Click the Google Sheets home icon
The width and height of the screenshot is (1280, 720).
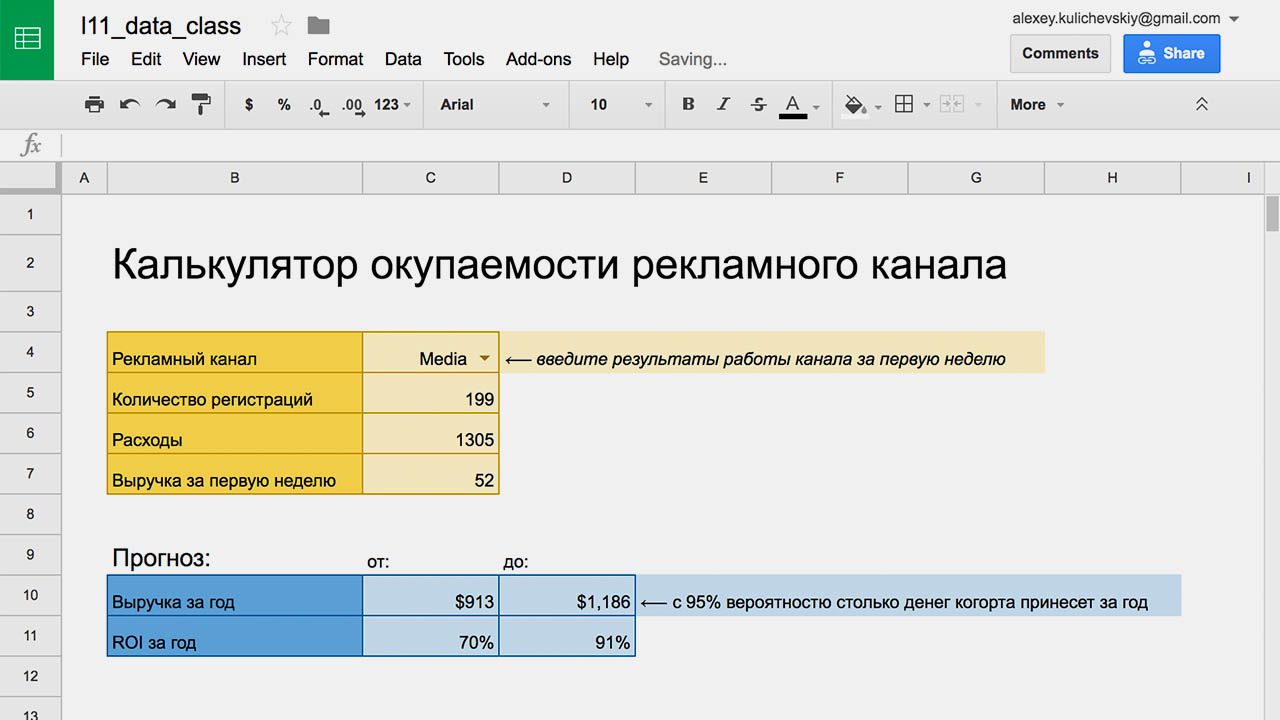pyautogui.click(x=27, y=39)
